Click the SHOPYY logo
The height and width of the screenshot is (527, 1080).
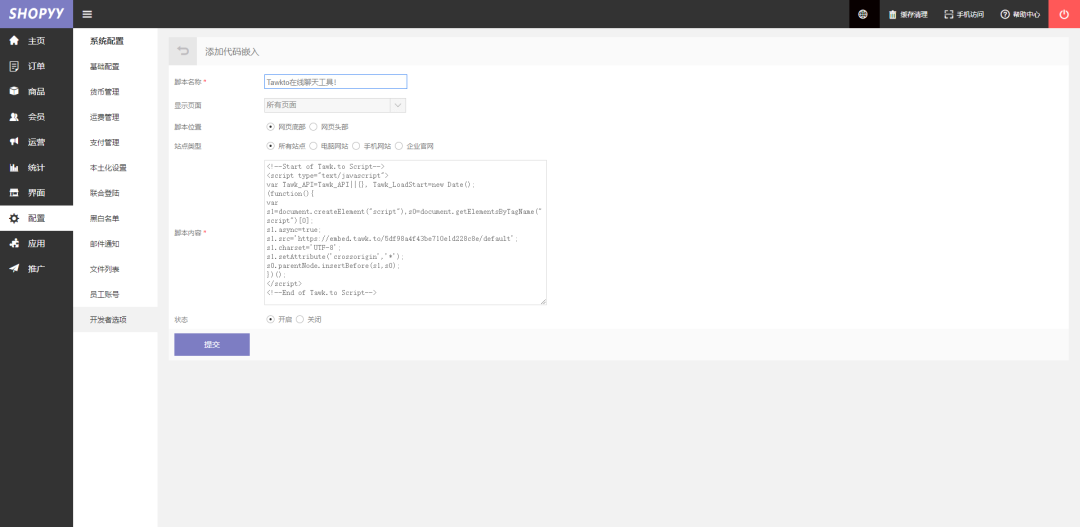(x=37, y=14)
